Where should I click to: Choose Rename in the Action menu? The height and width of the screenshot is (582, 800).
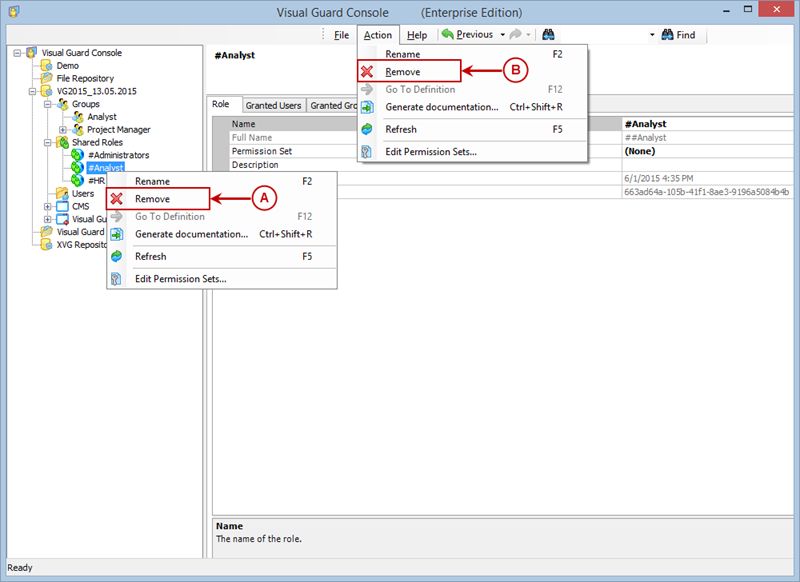point(472,54)
